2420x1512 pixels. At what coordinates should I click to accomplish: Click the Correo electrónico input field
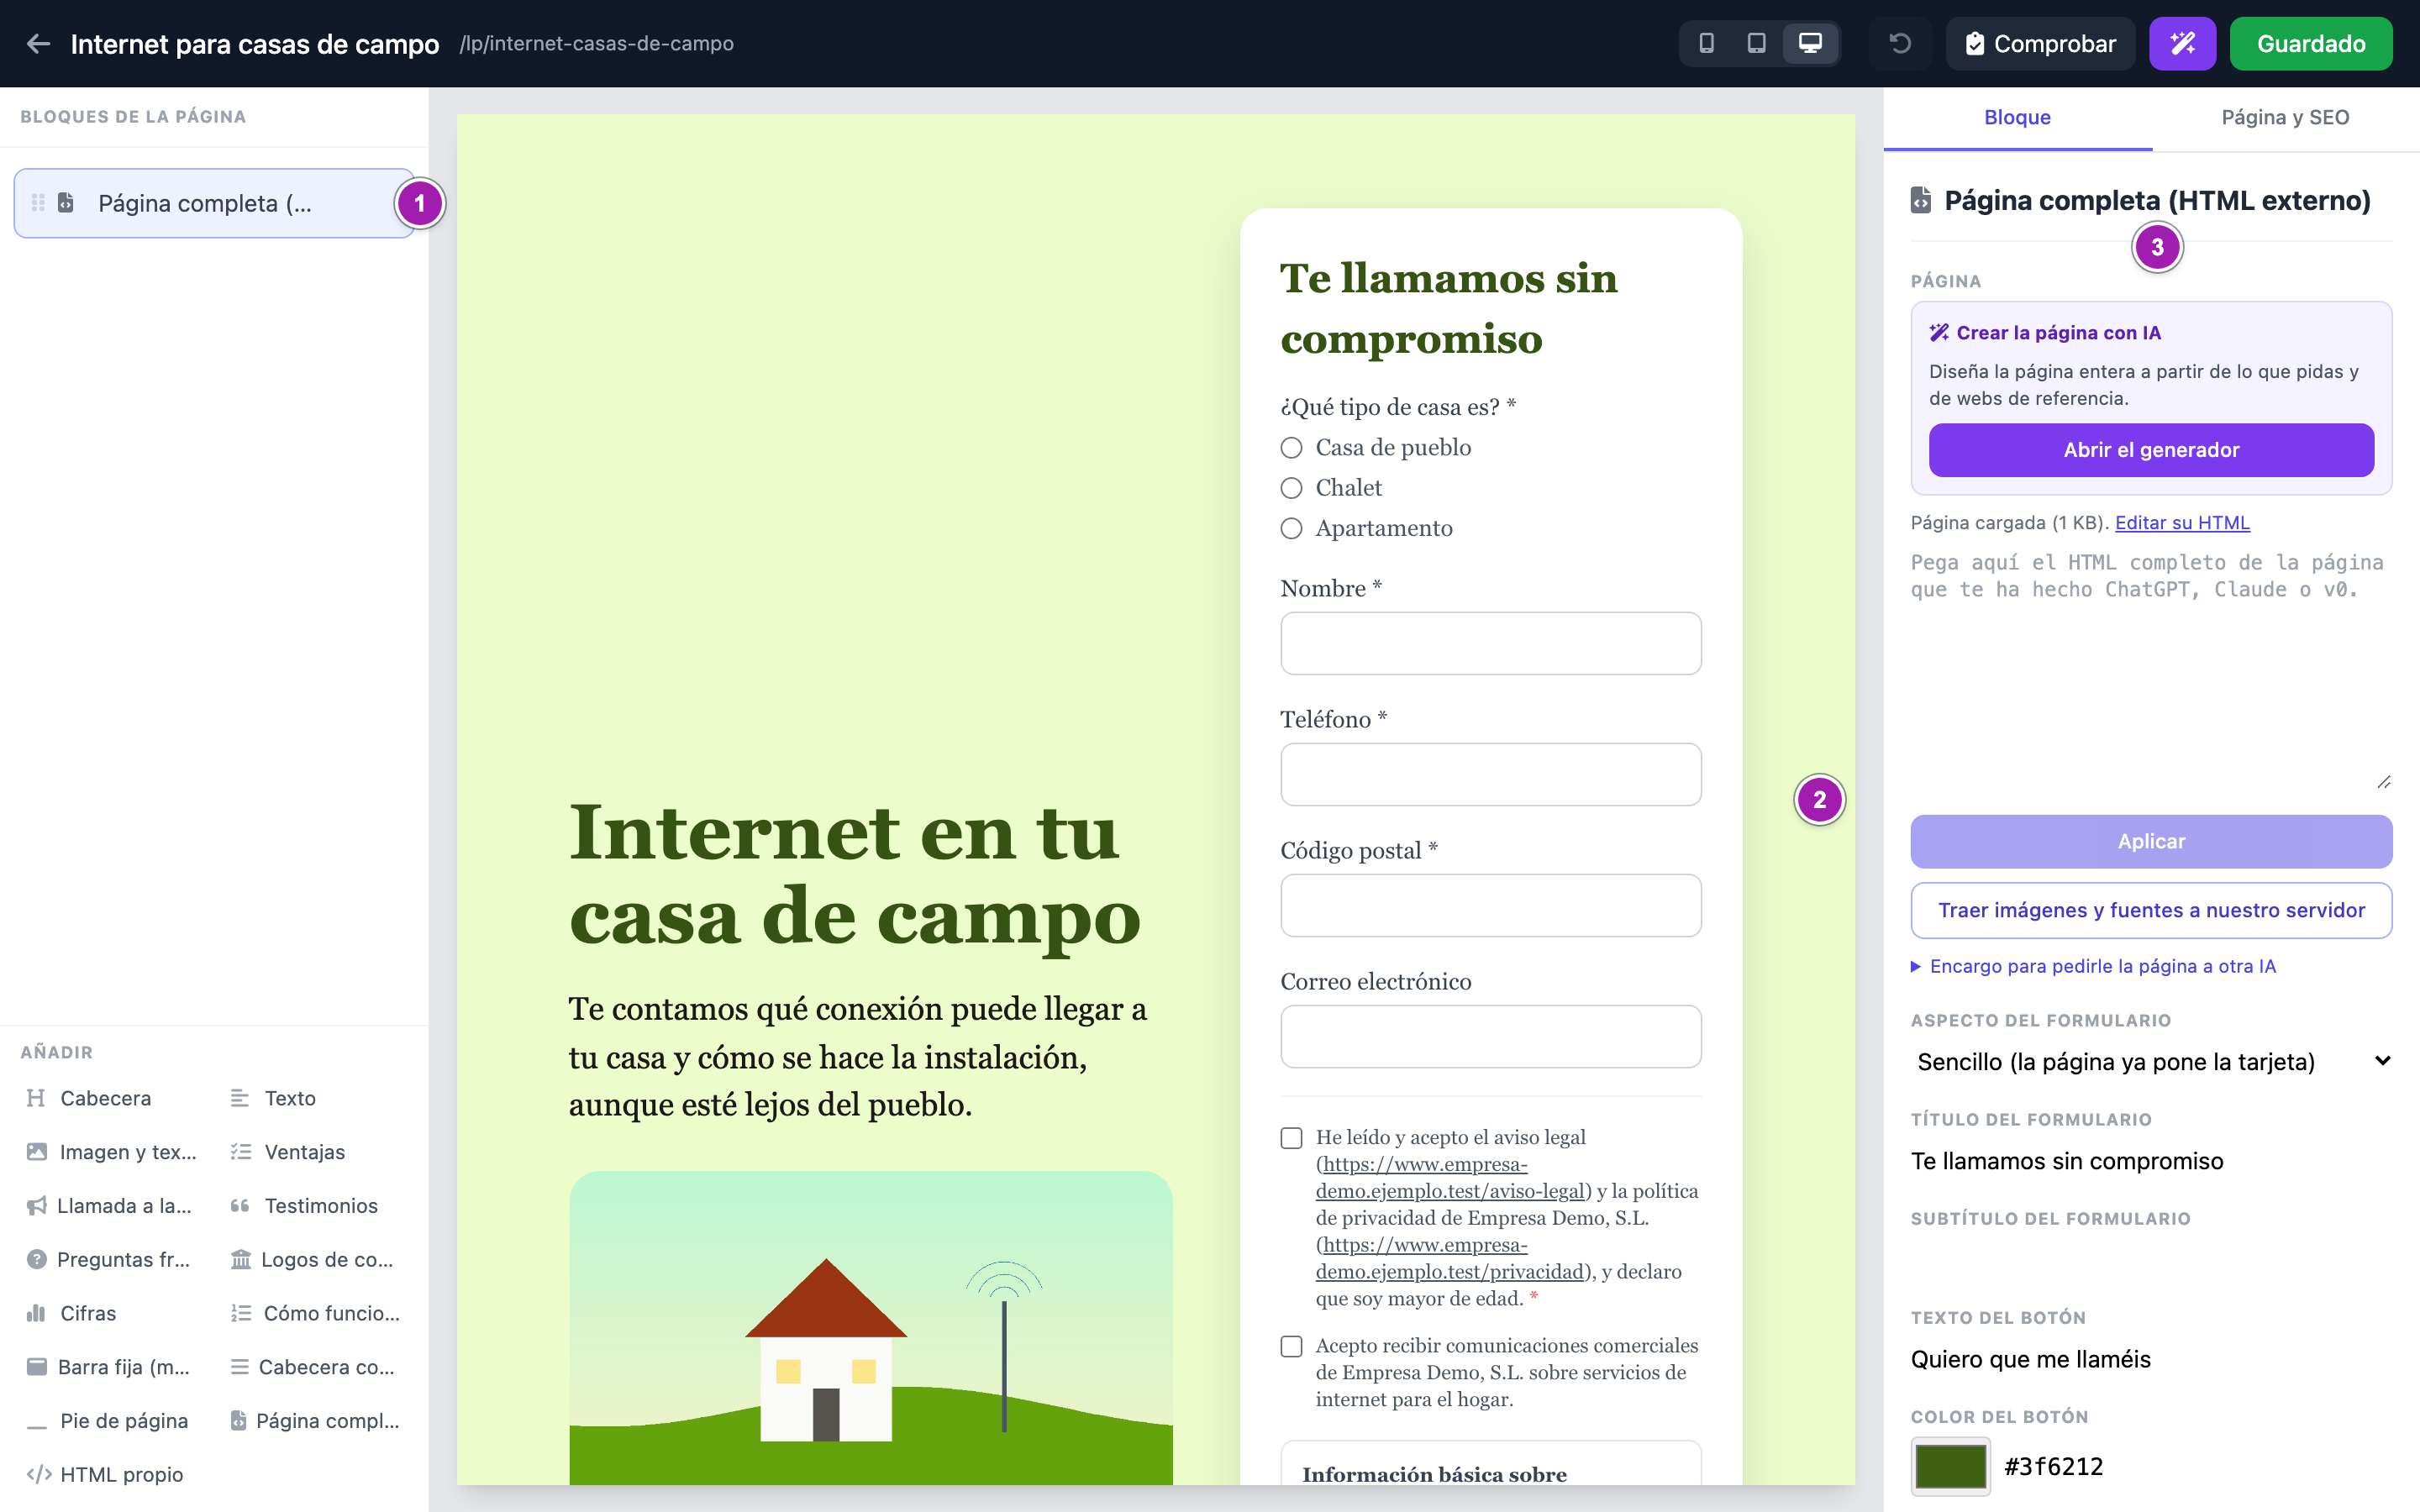pyautogui.click(x=1490, y=1036)
